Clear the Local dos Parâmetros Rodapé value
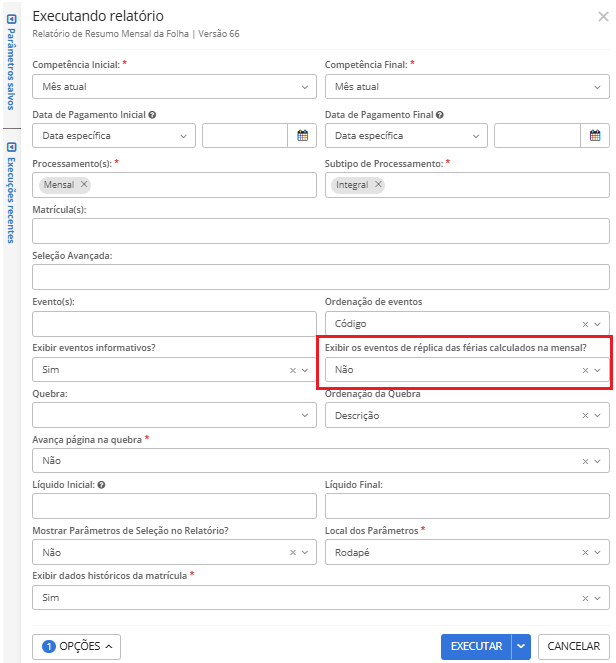This screenshot has height=663, width=616. (x=585, y=552)
